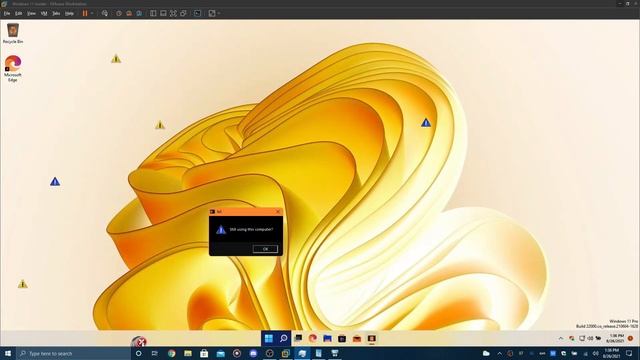Click the Unity mode toolbar icon
Screen dimensions: 640x360
click(x=184, y=13)
